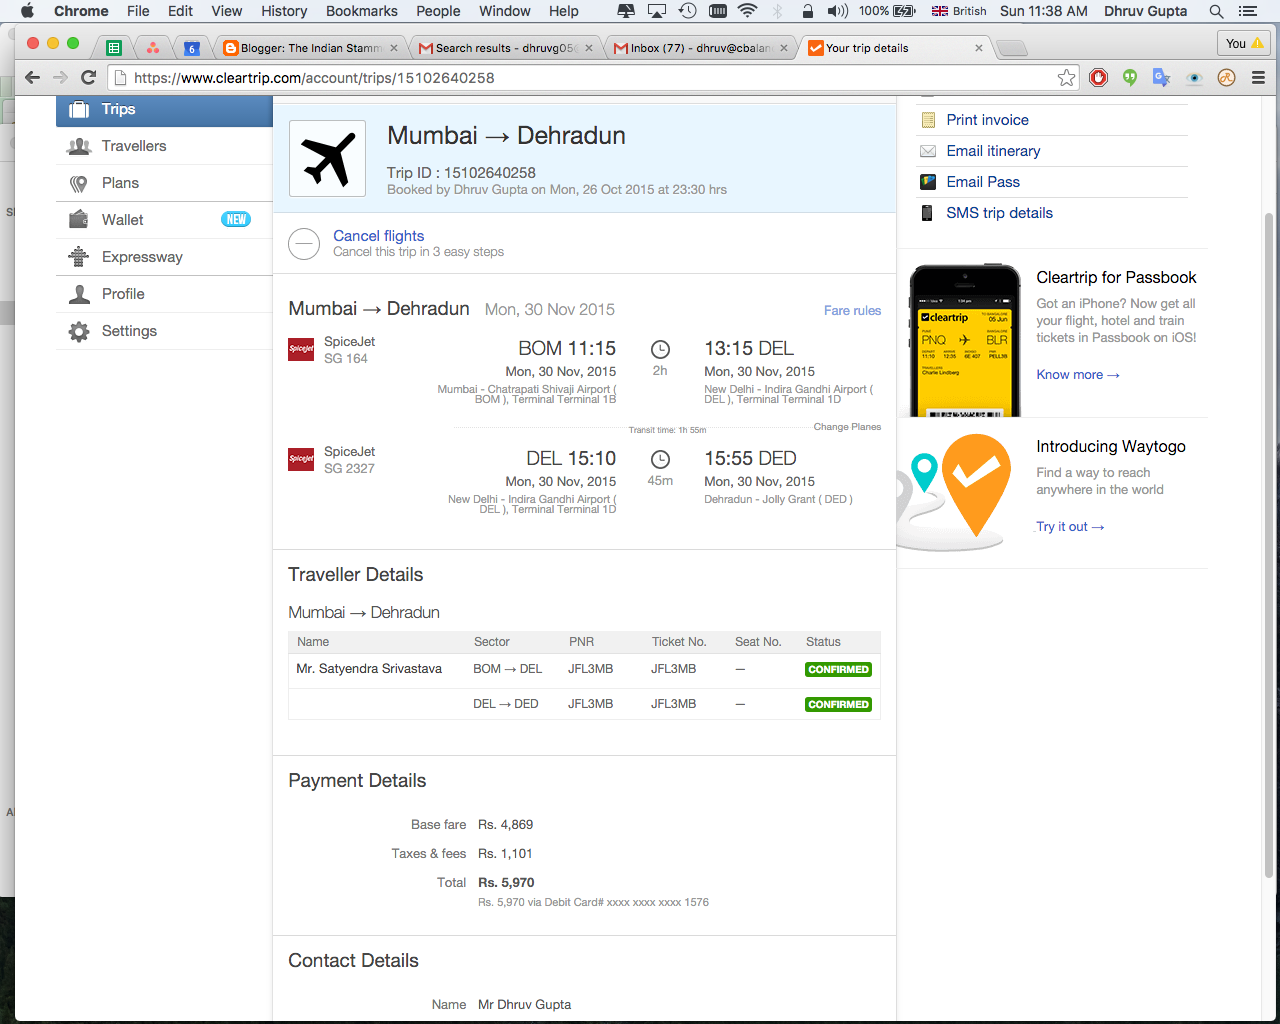The height and width of the screenshot is (1024, 1280).
Task: Open the Chrome Bookmarks menu
Action: point(362,11)
